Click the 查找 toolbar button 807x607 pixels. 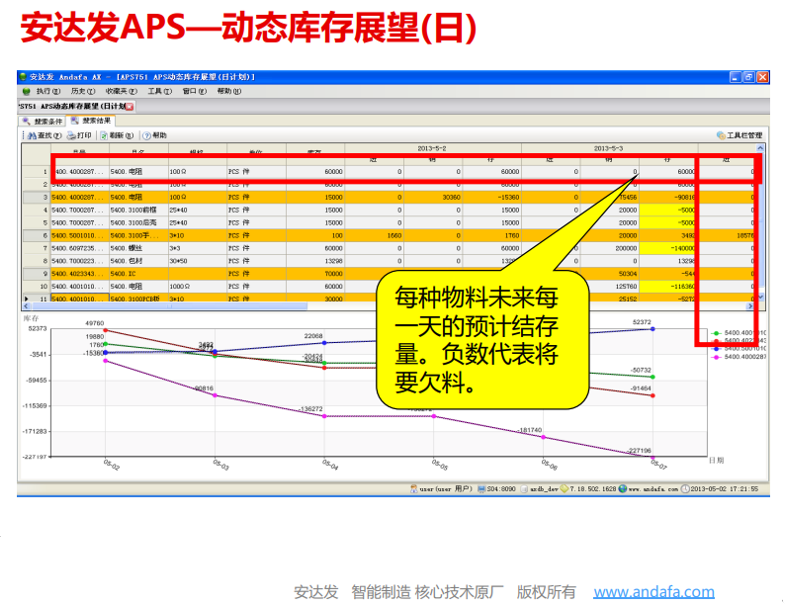pos(45,135)
